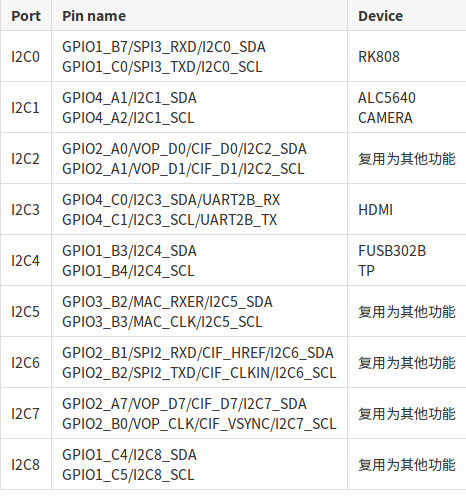Select GPIO4_C1/I2C3_SCL/UART2B_TX pin name
This screenshot has width=466, height=496.
170,220
